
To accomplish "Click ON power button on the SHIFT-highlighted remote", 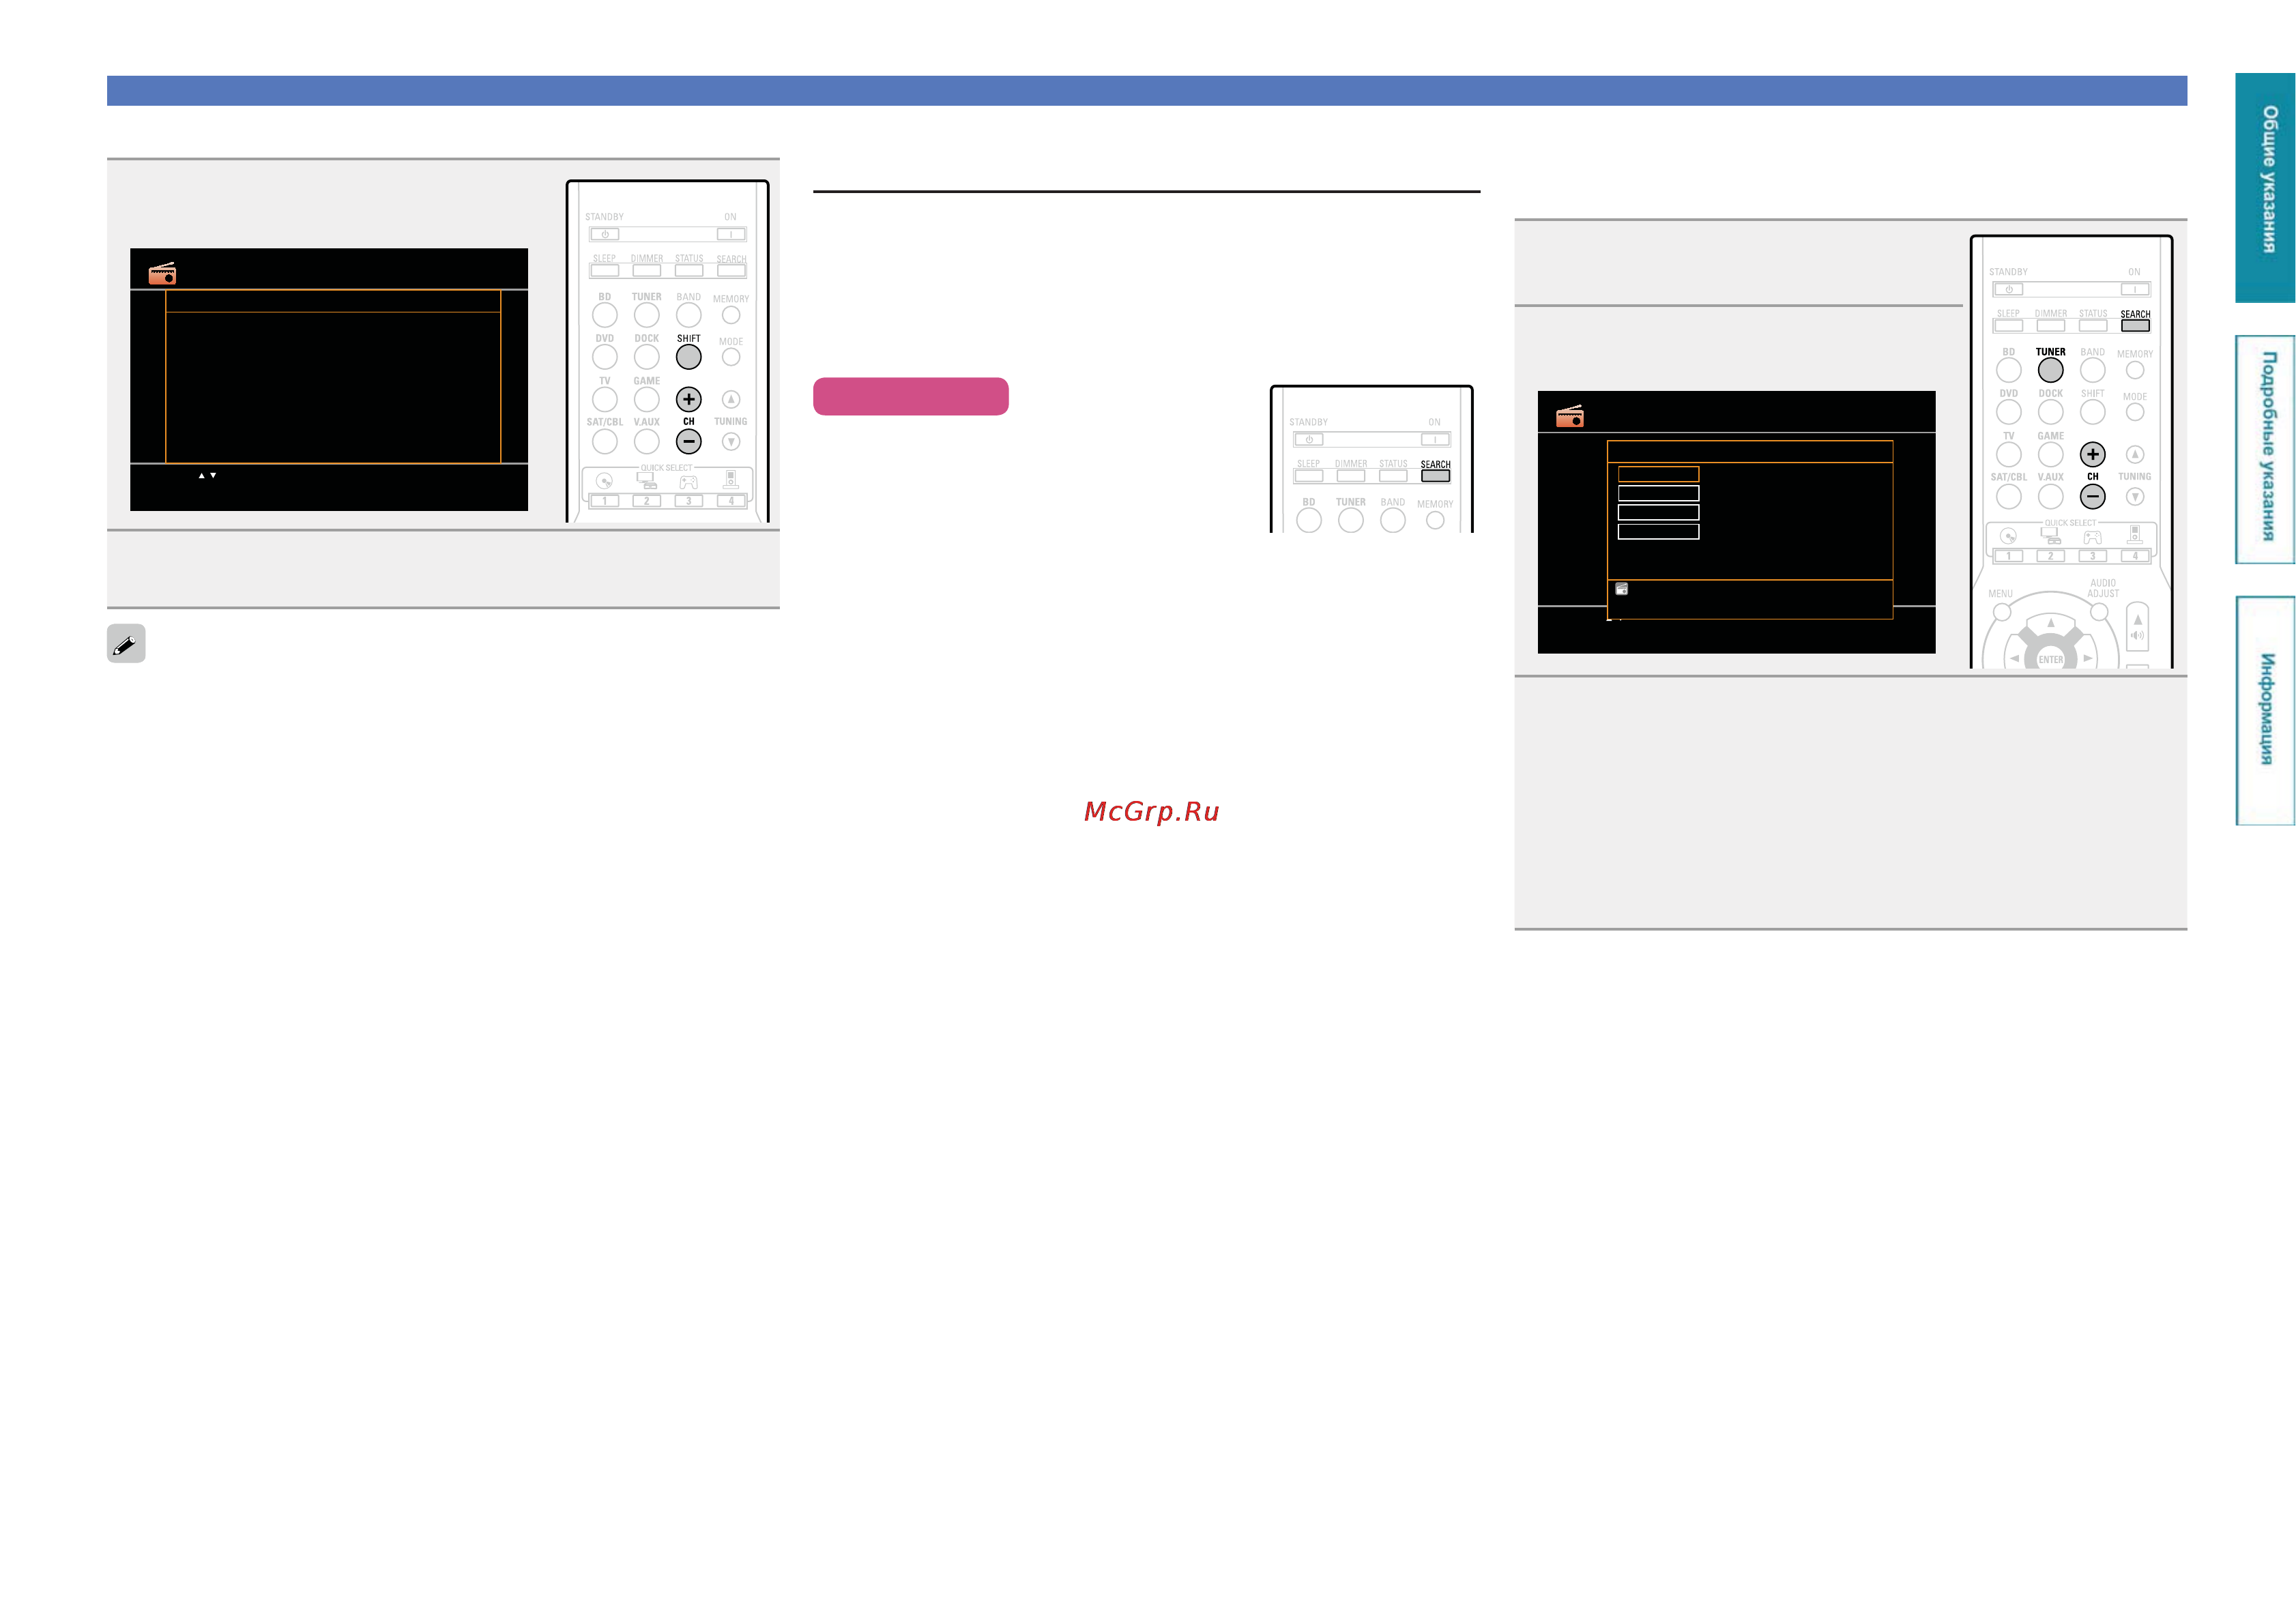I will tap(731, 235).
